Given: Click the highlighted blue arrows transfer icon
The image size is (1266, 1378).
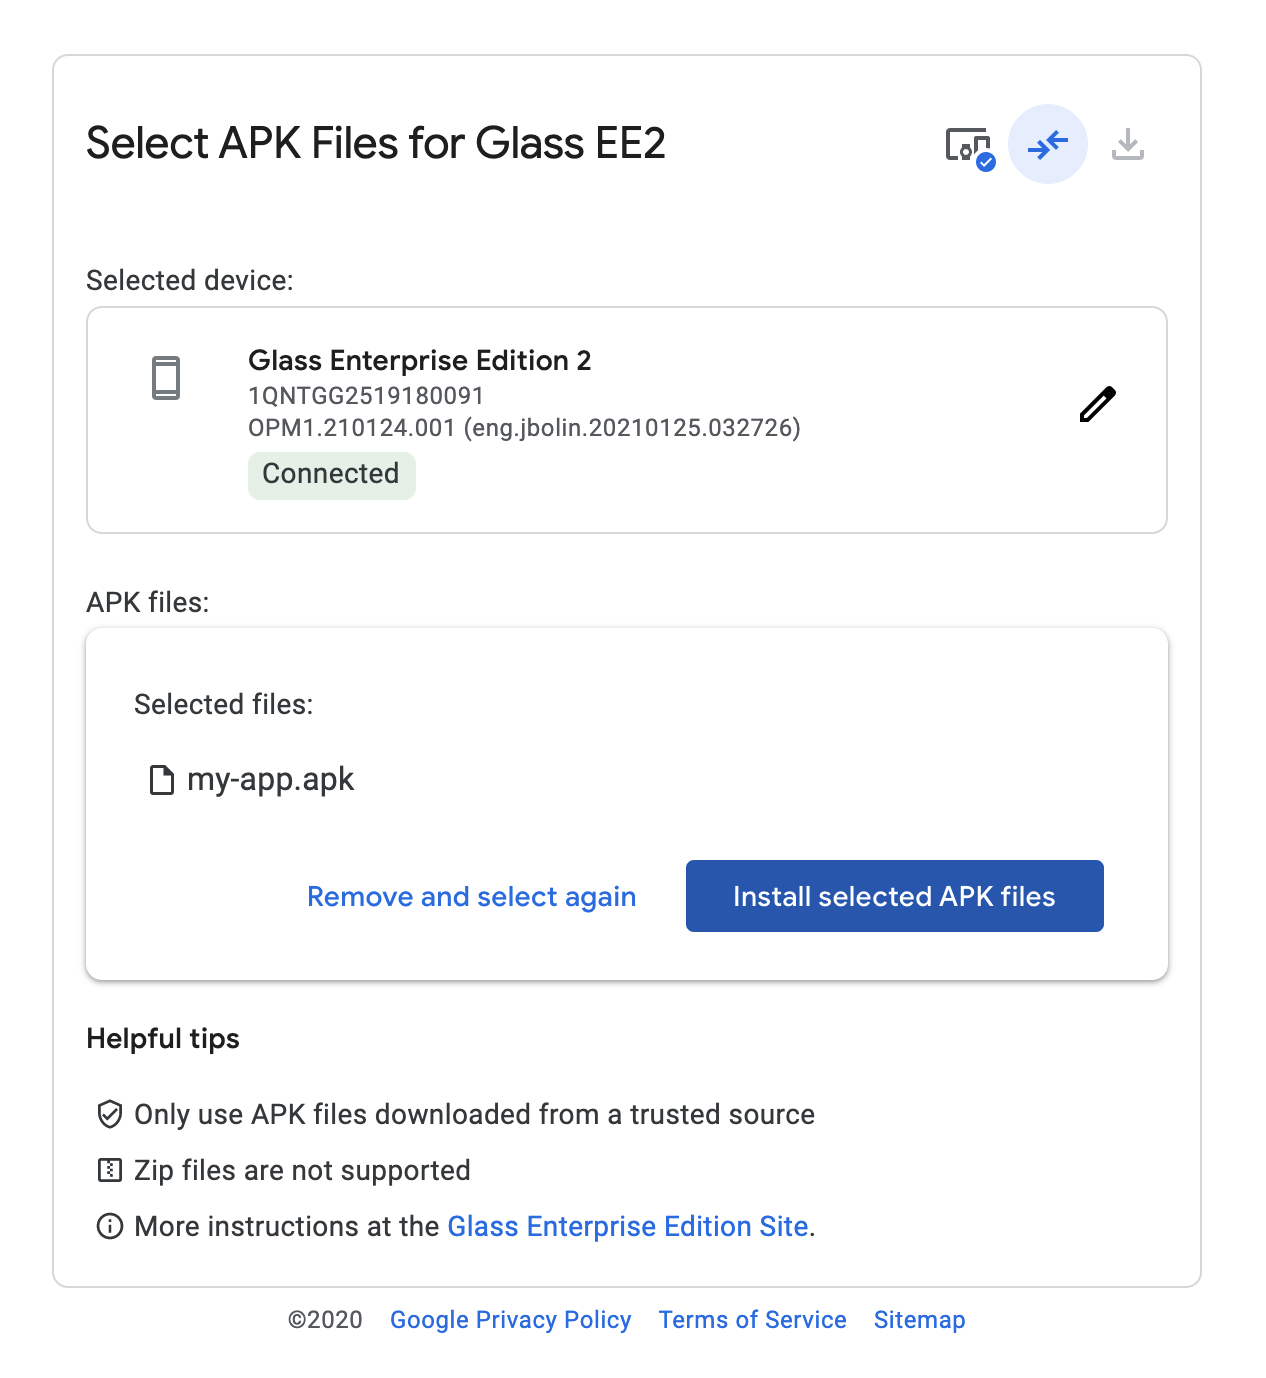Looking at the screenshot, I should click(x=1047, y=145).
